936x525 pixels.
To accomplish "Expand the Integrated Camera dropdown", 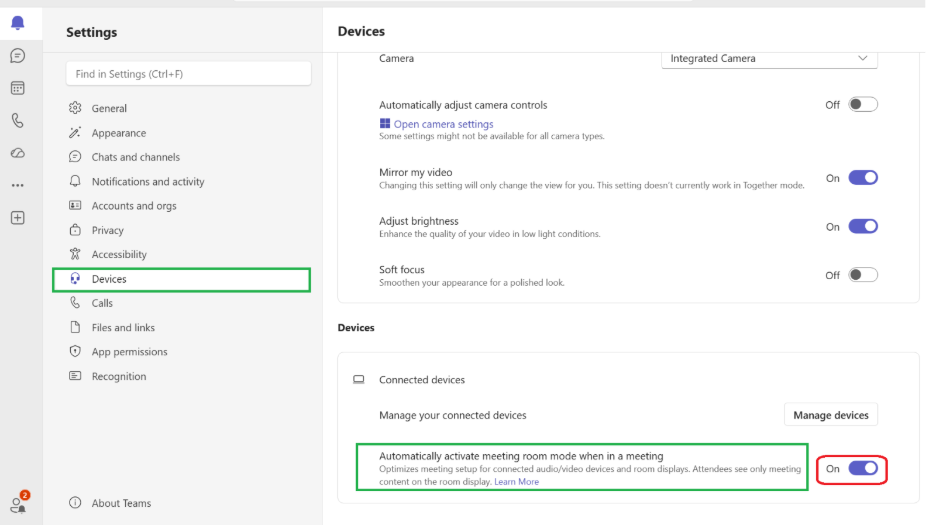I will (x=769, y=59).
